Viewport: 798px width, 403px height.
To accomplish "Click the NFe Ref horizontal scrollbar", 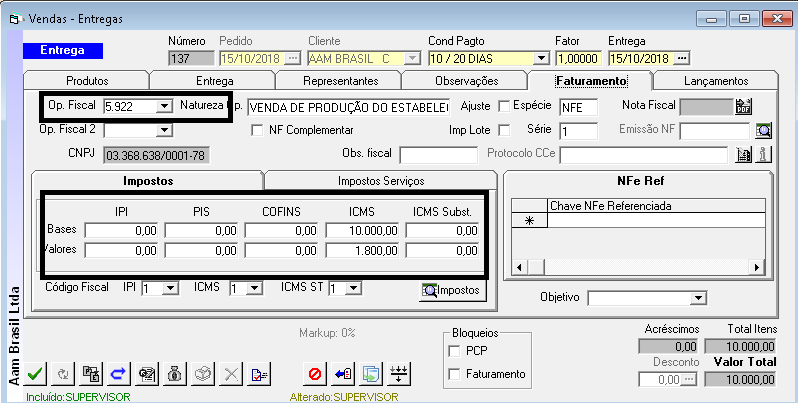I will 640,268.
